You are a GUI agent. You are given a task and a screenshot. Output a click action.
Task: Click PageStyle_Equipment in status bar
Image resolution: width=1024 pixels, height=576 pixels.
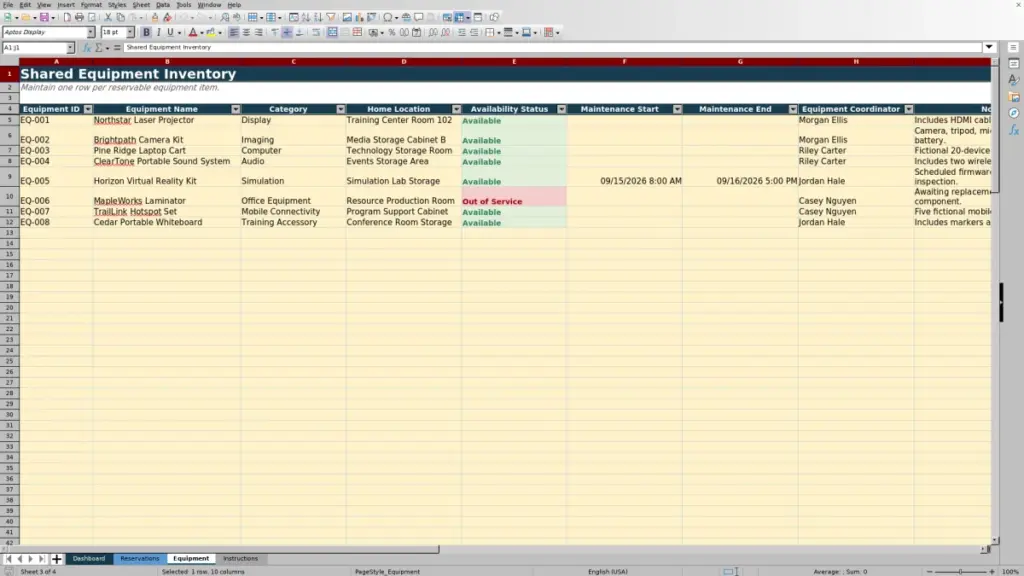[x=387, y=572]
